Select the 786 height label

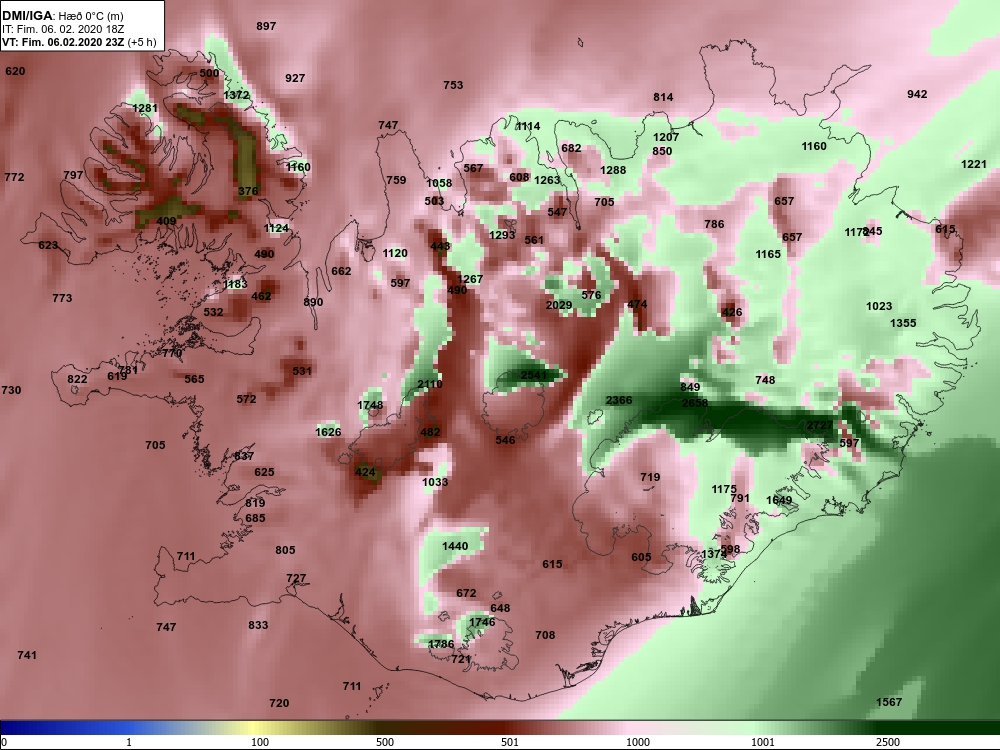coord(714,224)
